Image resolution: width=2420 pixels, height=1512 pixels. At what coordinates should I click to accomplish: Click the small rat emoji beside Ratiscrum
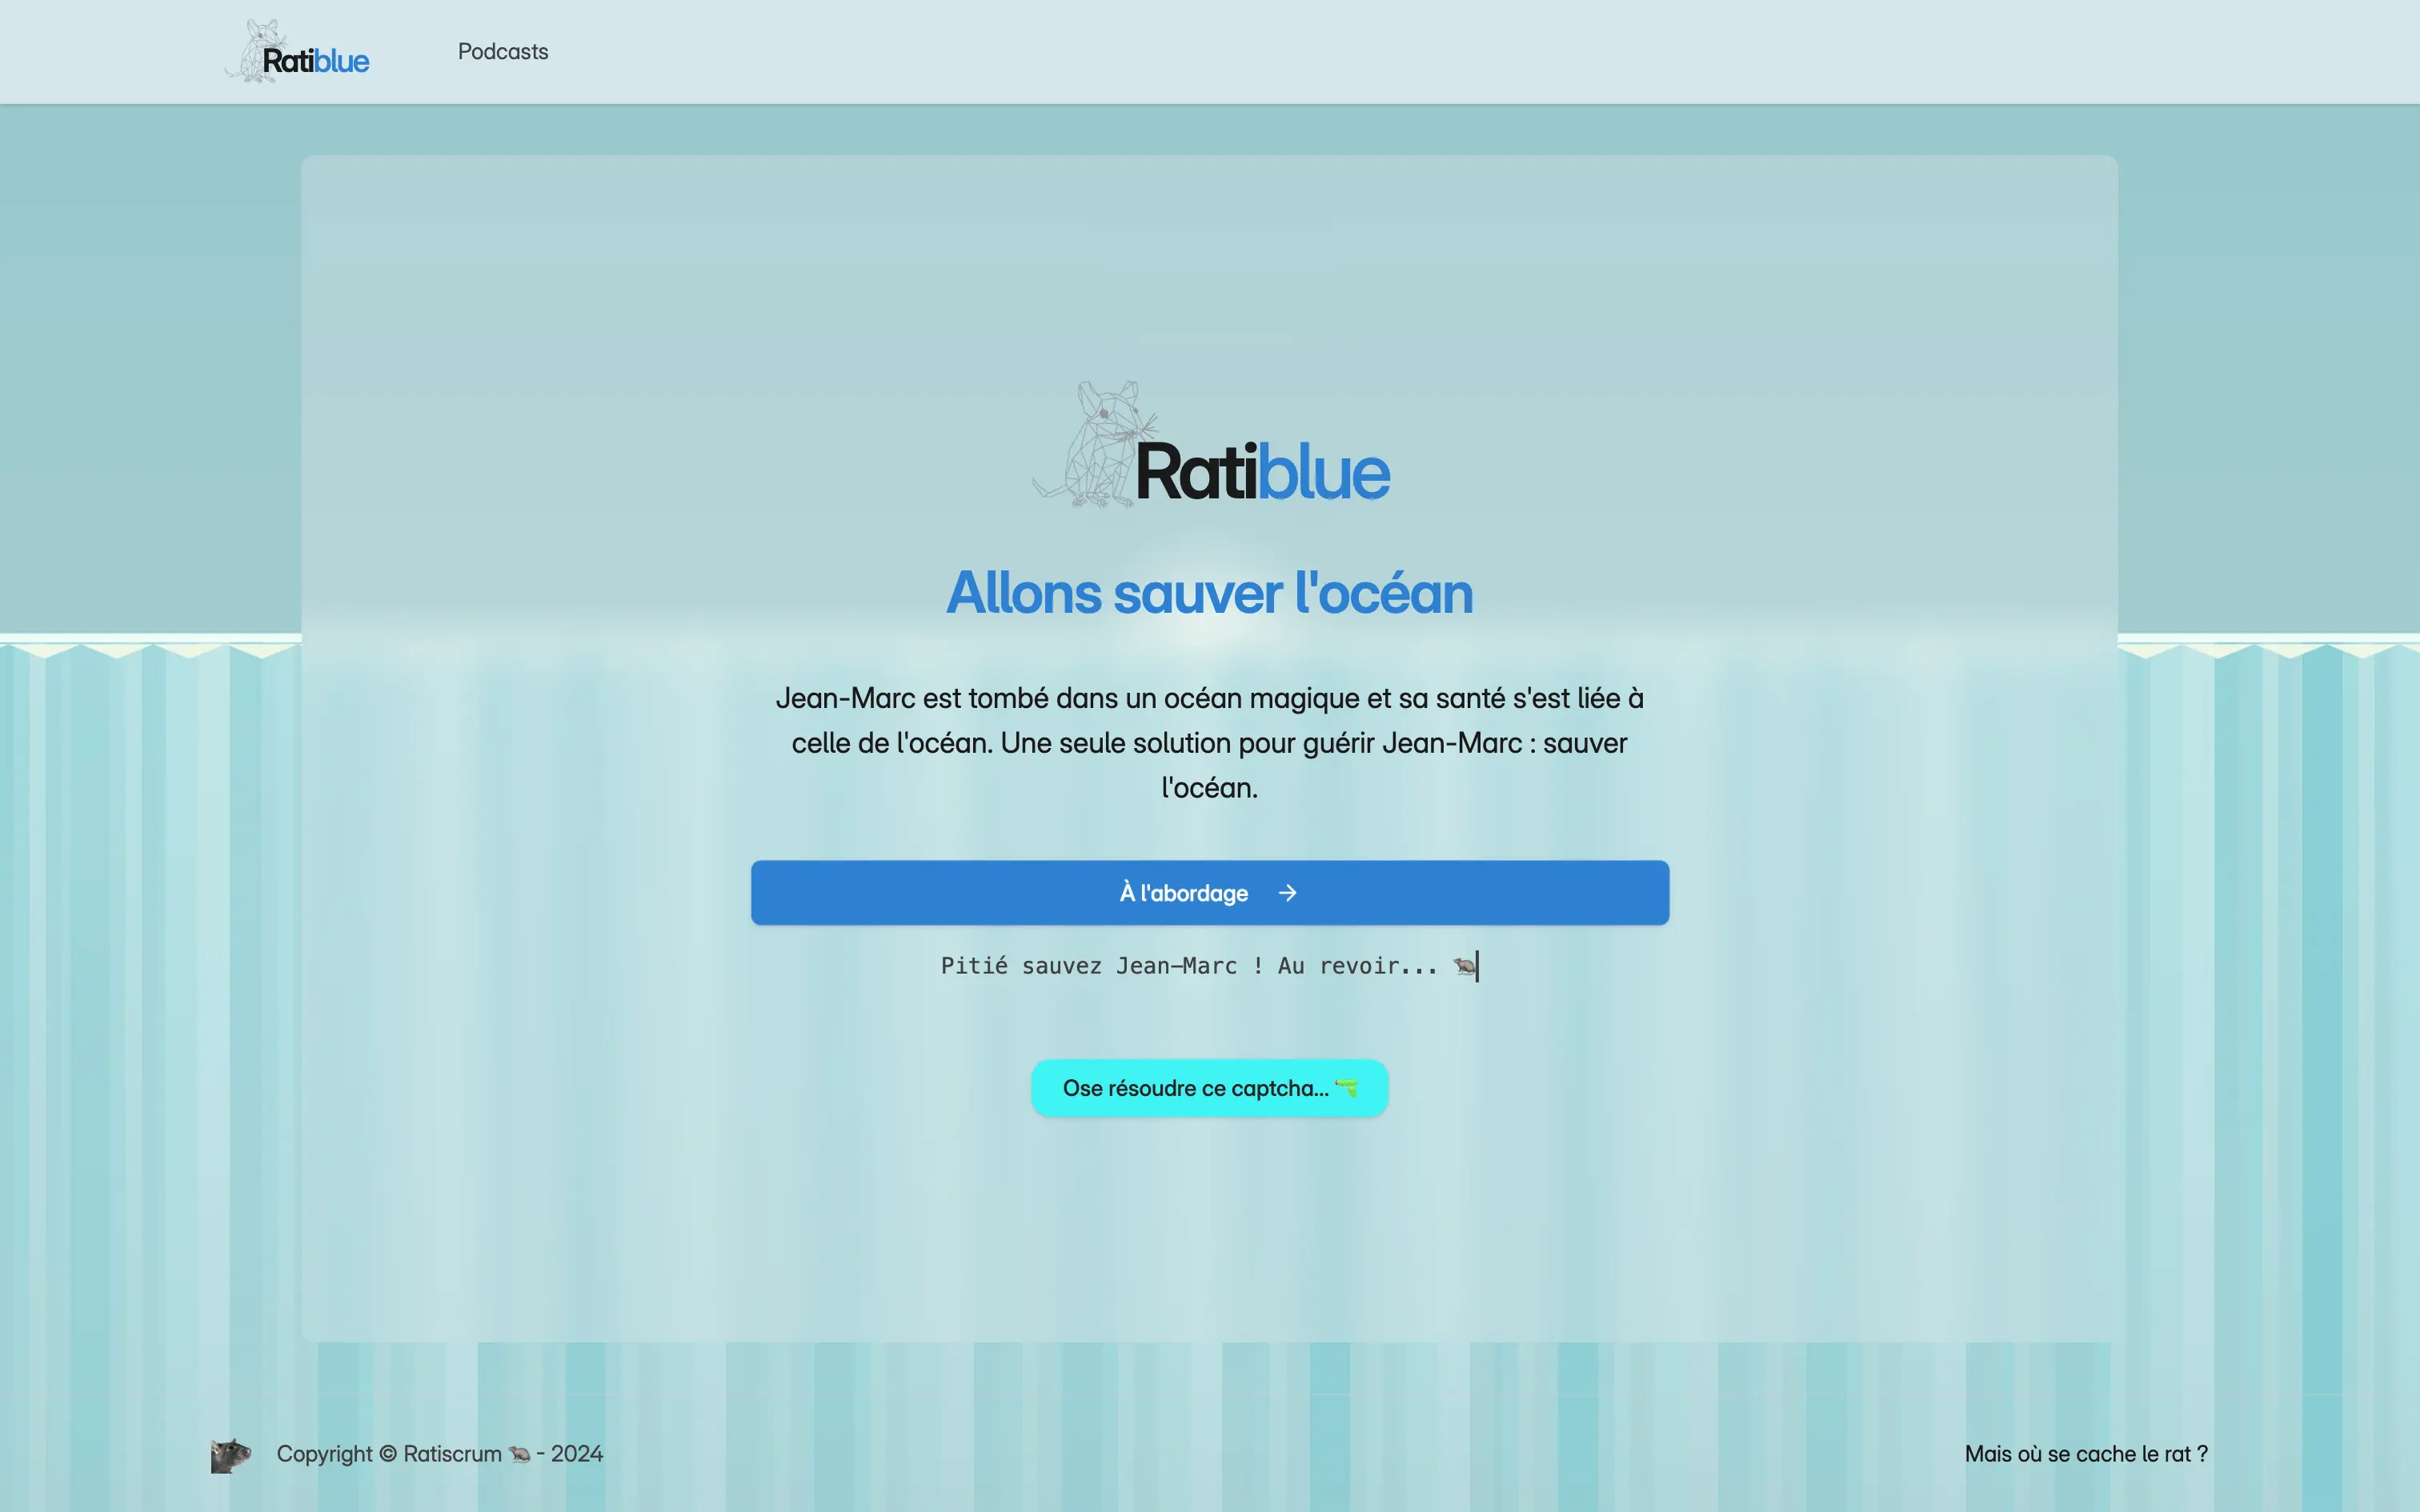[519, 1455]
